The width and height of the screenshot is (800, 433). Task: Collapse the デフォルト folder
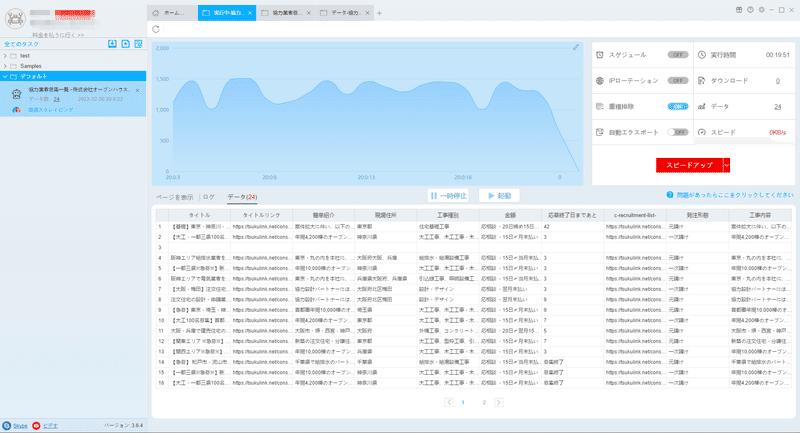coord(5,77)
